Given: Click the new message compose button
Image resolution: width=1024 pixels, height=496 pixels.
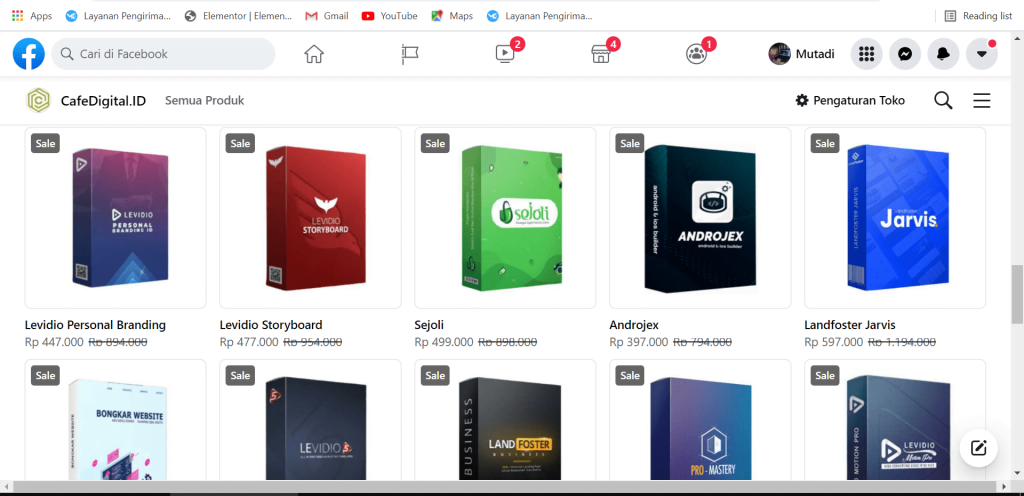Looking at the screenshot, I should point(978,447).
